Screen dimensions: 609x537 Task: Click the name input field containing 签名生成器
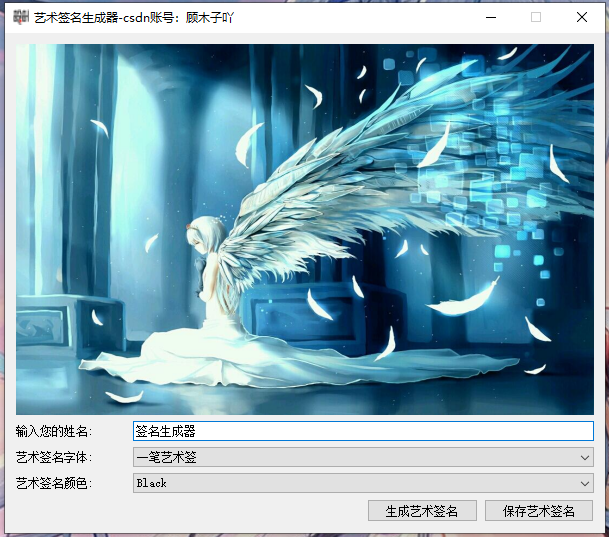coord(363,431)
